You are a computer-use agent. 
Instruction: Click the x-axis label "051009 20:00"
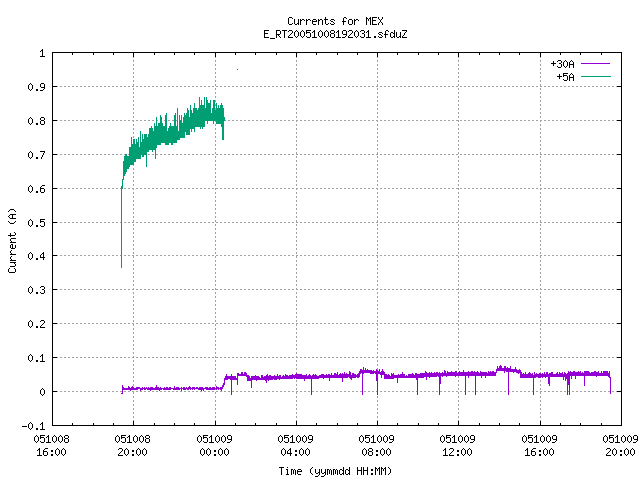point(620,446)
